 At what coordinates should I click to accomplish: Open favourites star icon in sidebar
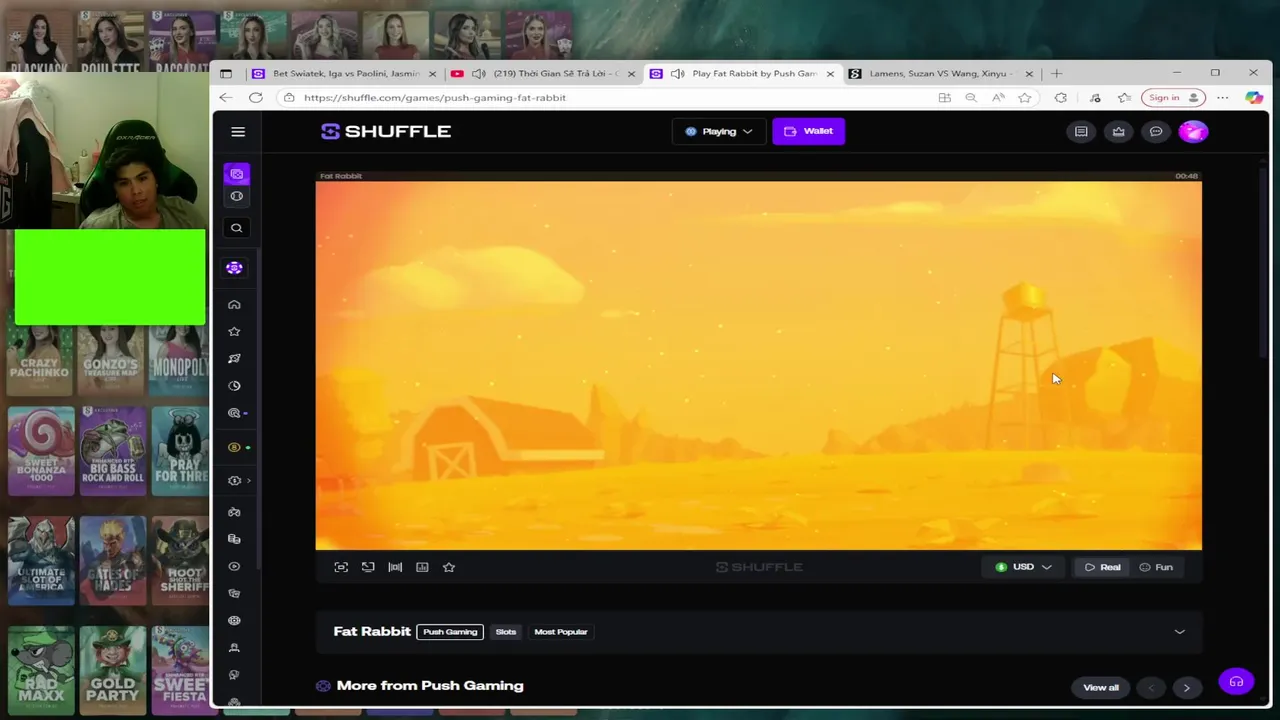[x=234, y=331]
